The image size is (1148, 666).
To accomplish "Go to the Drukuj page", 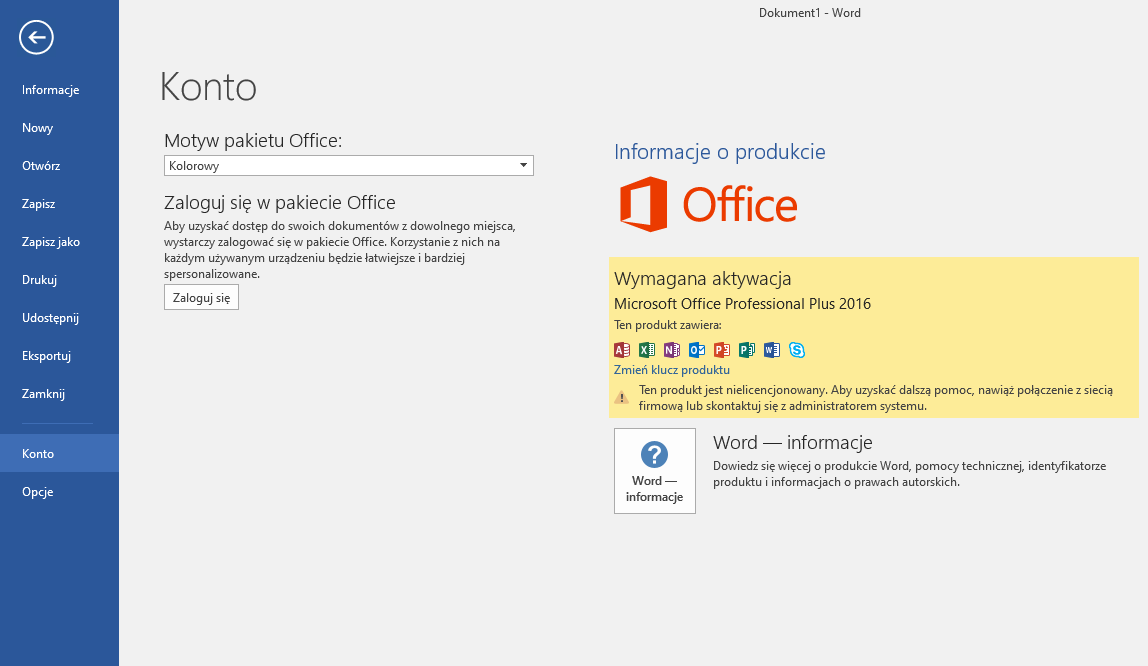I will click(59, 280).
